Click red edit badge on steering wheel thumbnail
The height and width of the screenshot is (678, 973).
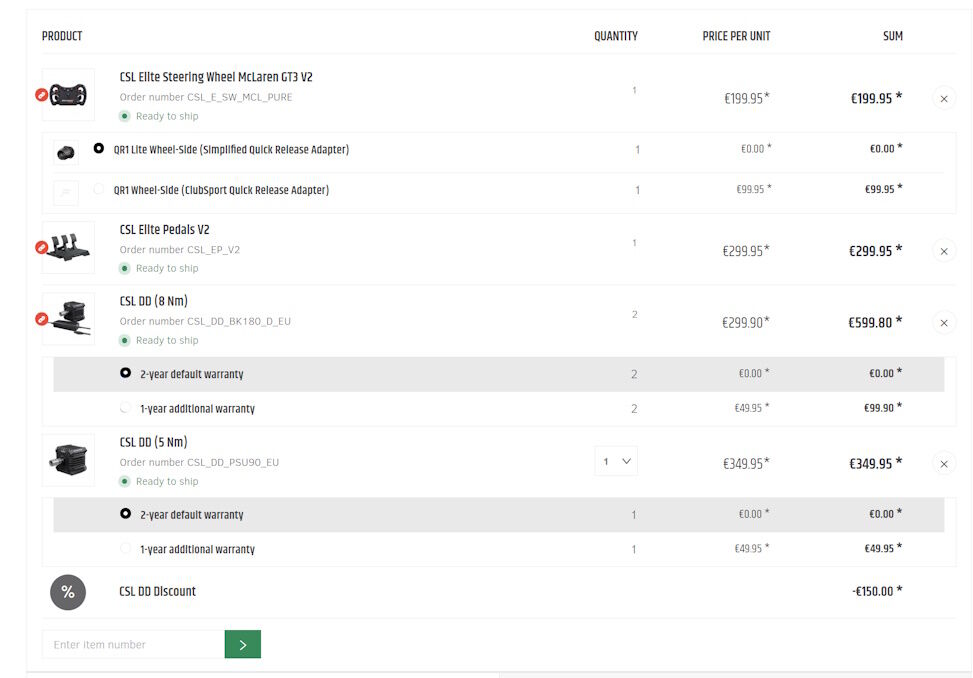pos(41,95)
